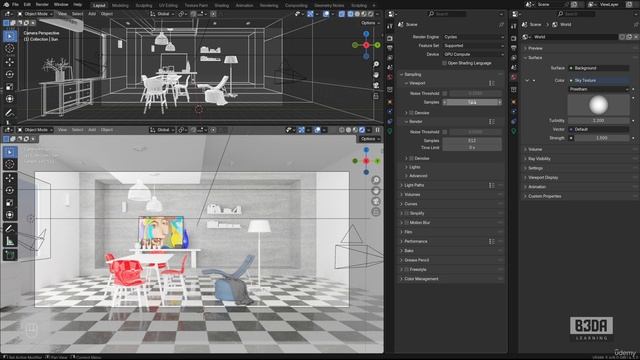
Task: Open World properties tab in right properties editor
Action: pos(514,77)
